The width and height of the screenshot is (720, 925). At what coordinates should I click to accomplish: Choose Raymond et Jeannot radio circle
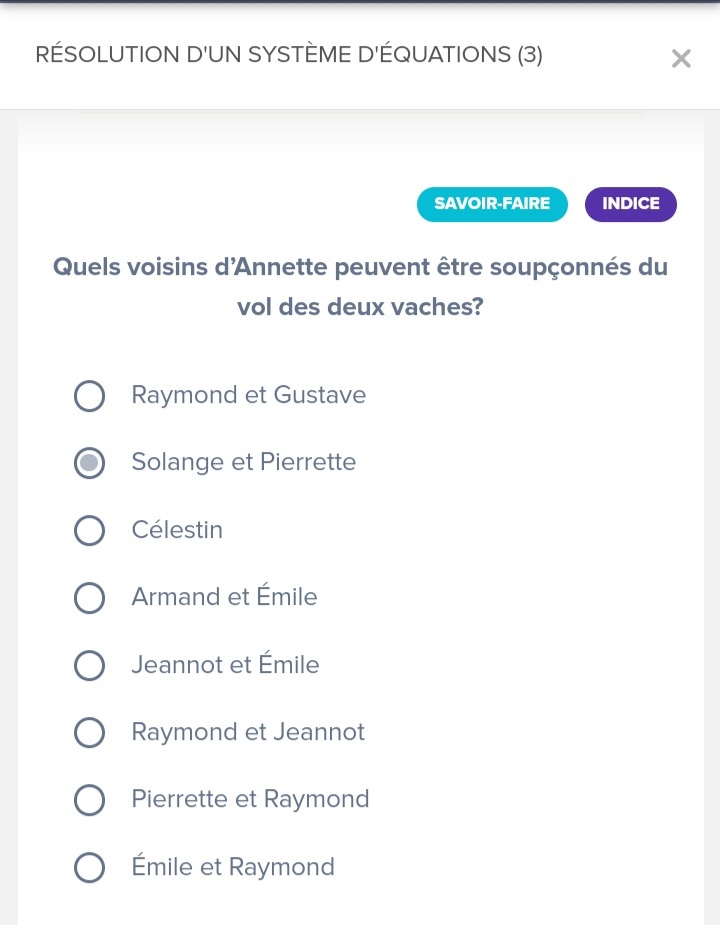point(90,733)
